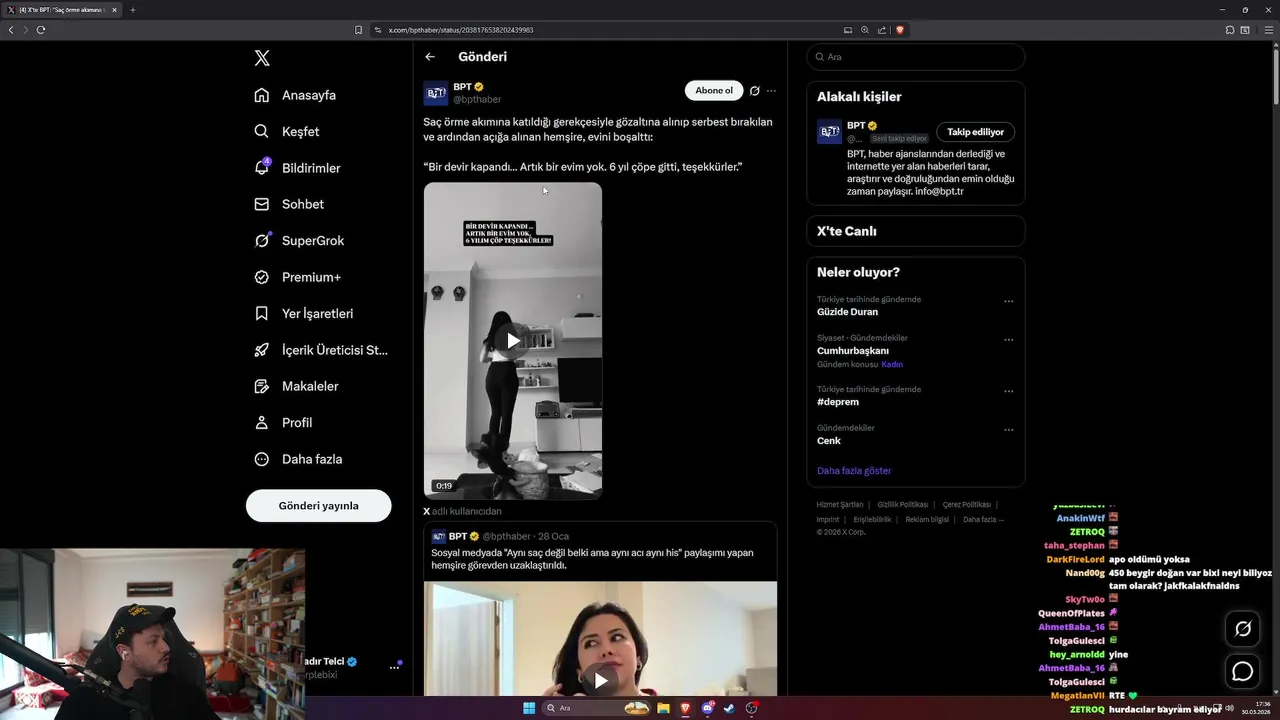This screenshot has width=1280, height=720.
Task: Close the X'te BPT tab
Action: (x=114, y=10)
